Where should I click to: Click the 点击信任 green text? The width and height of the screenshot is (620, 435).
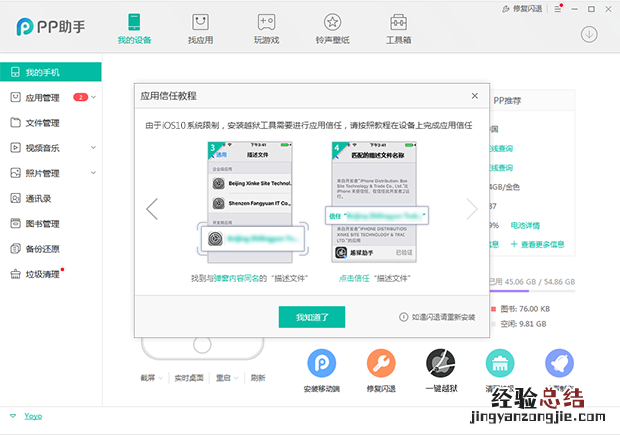point(354,278)
